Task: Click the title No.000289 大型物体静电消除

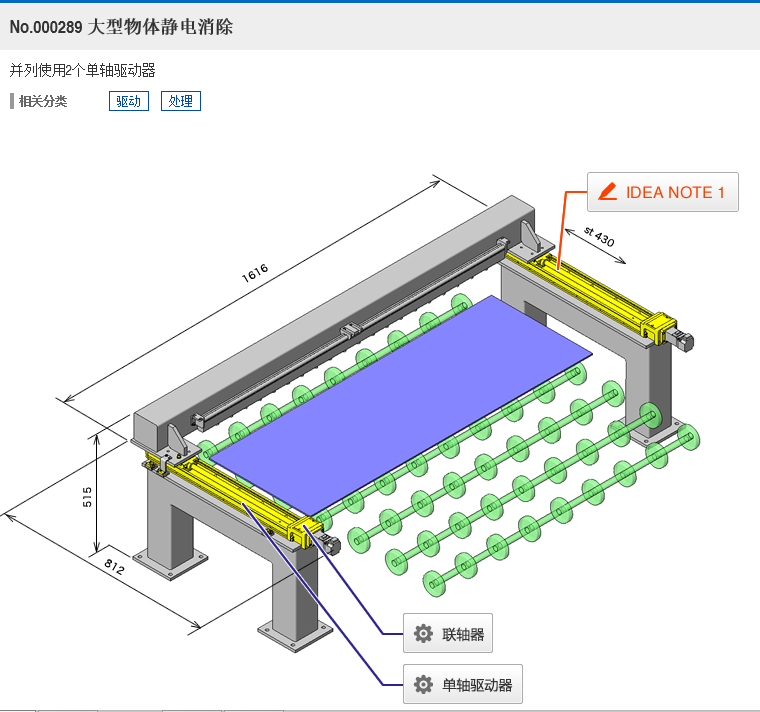Action: coord(121,27)
